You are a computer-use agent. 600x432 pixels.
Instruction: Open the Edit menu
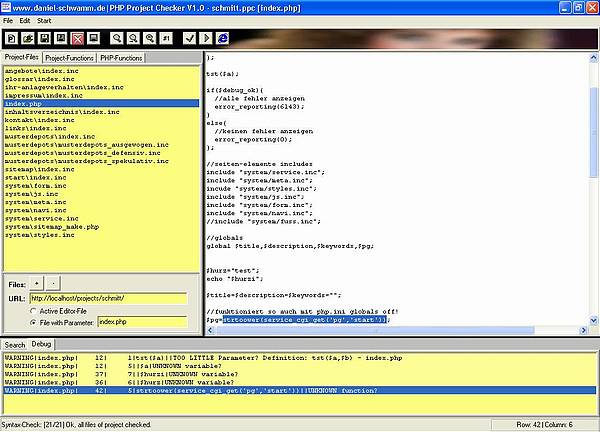click(25, 21)
